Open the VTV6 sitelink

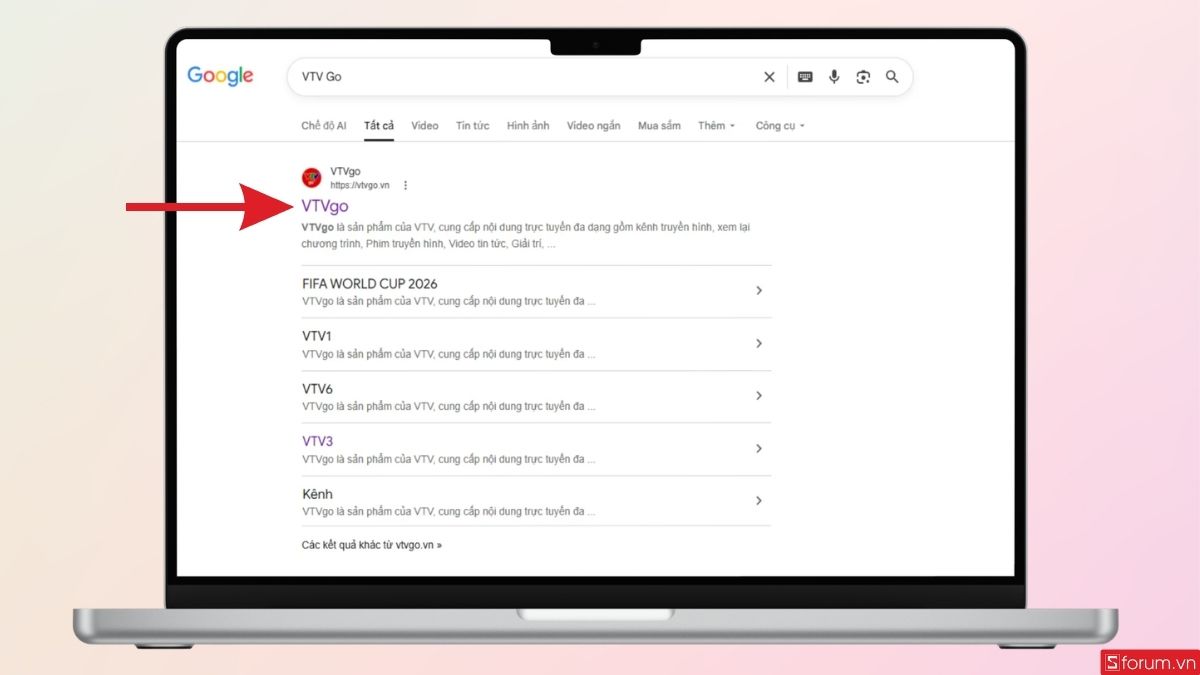[317, 389]
